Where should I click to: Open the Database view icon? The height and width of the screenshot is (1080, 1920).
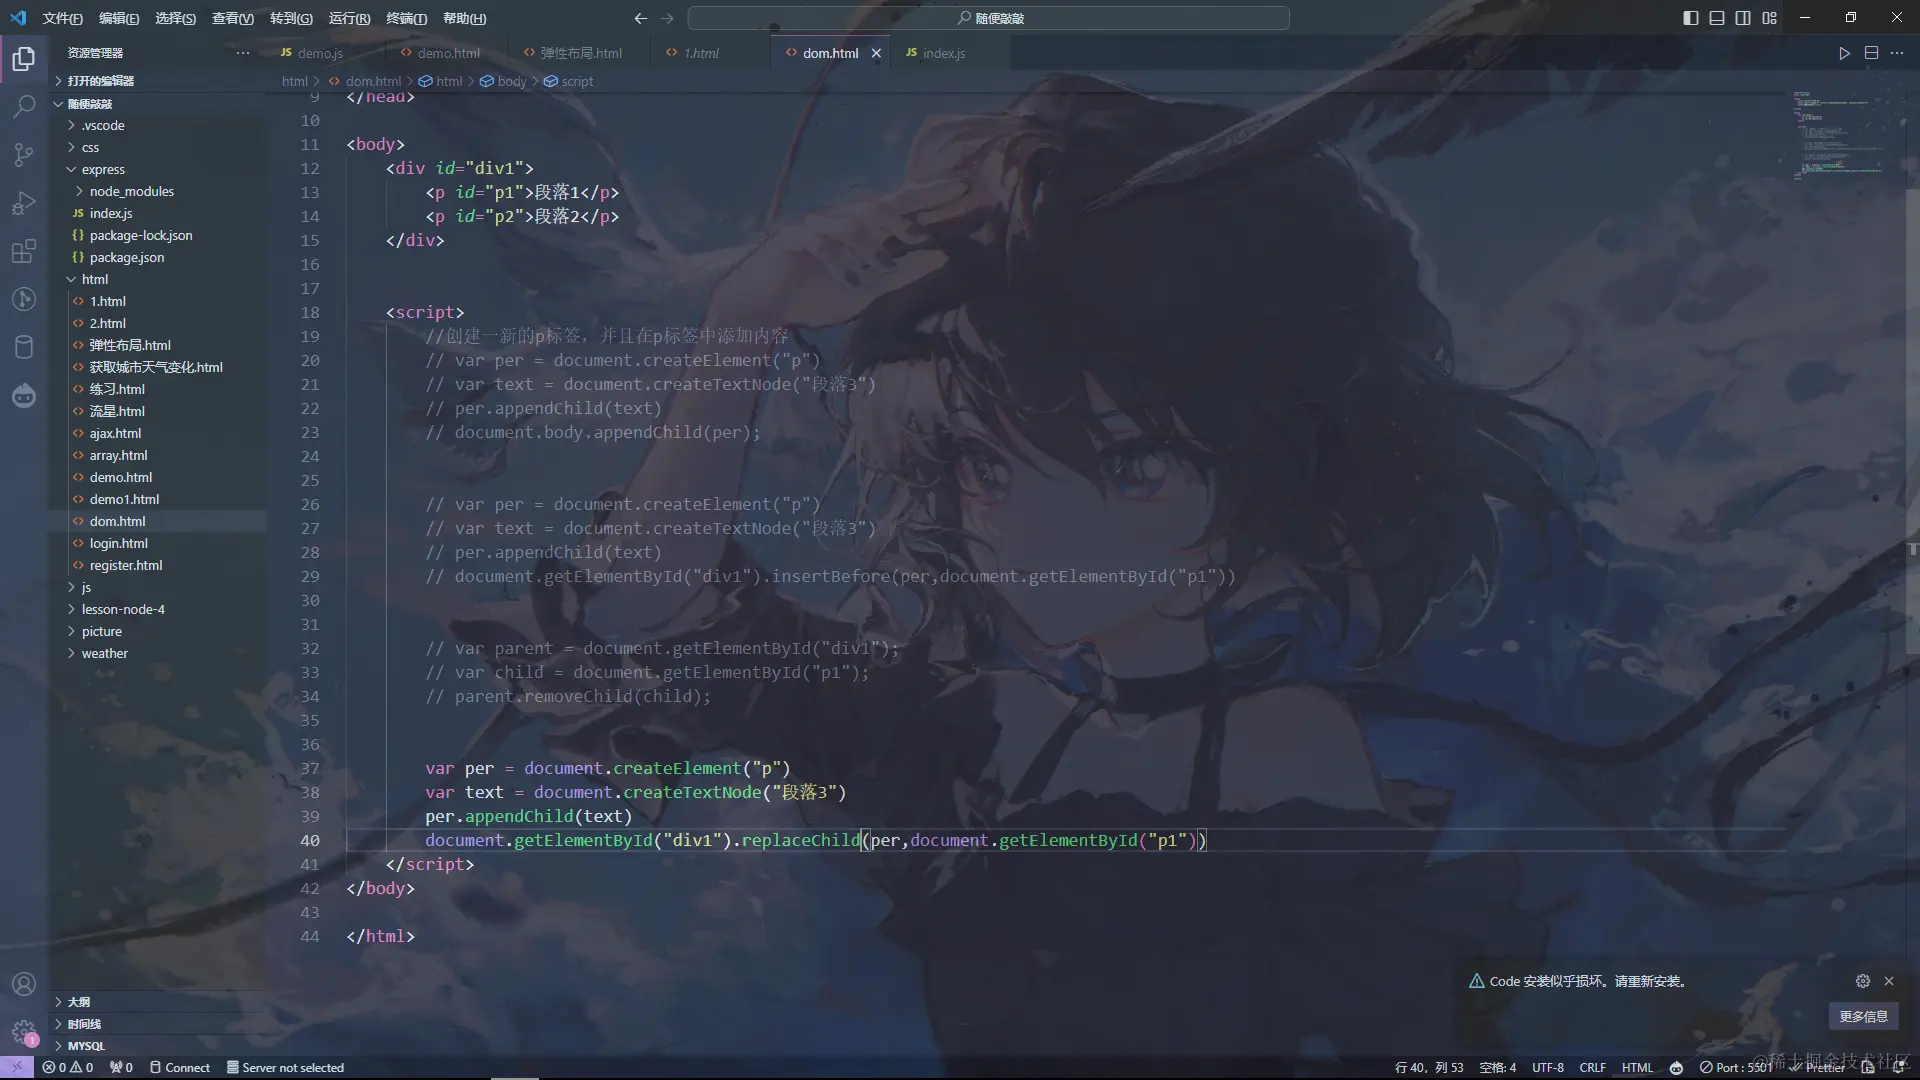pos(24,347)
